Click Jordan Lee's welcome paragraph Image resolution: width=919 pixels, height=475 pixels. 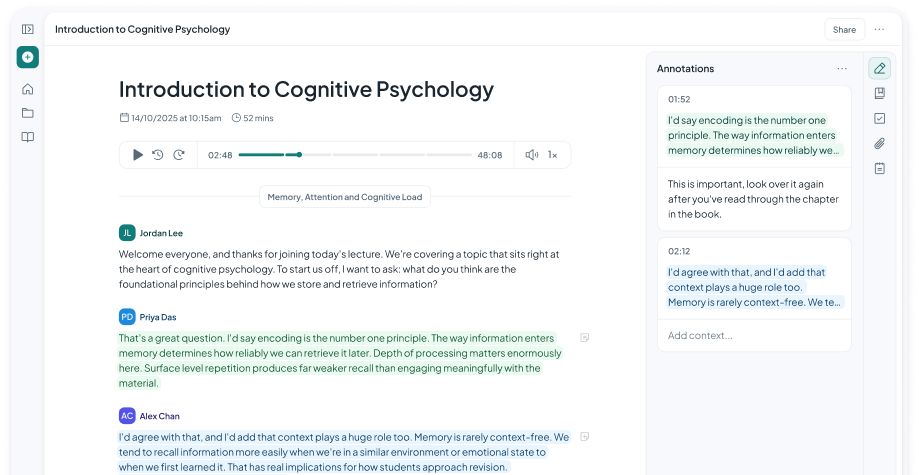click(x=339, y=269)
